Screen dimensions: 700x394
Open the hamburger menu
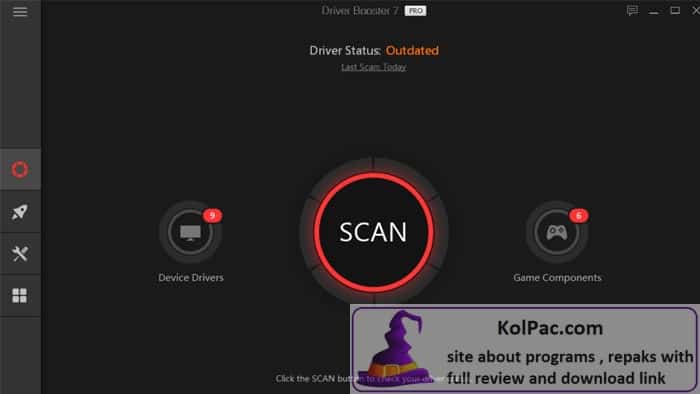[20, 12]
